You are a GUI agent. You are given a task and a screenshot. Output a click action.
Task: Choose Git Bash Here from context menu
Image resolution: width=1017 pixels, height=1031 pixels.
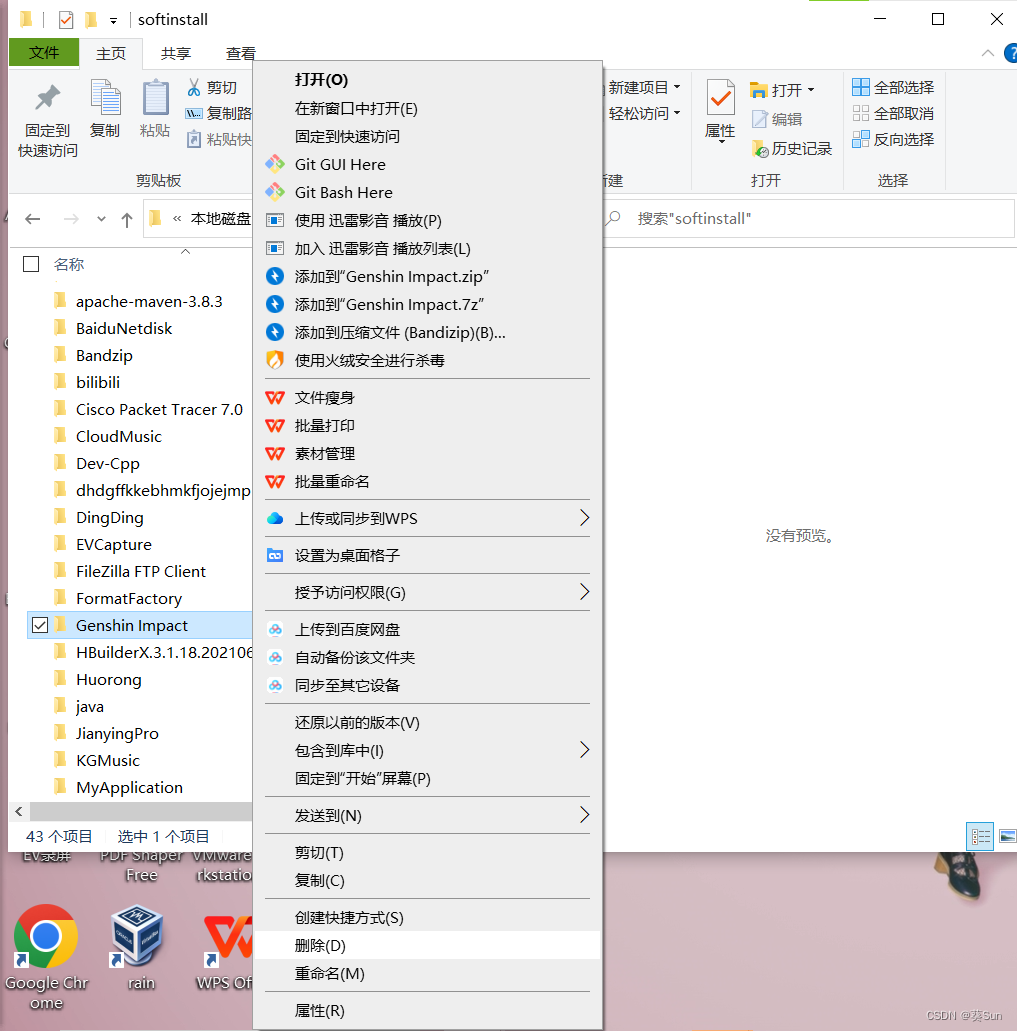click(x=427, y=193)
